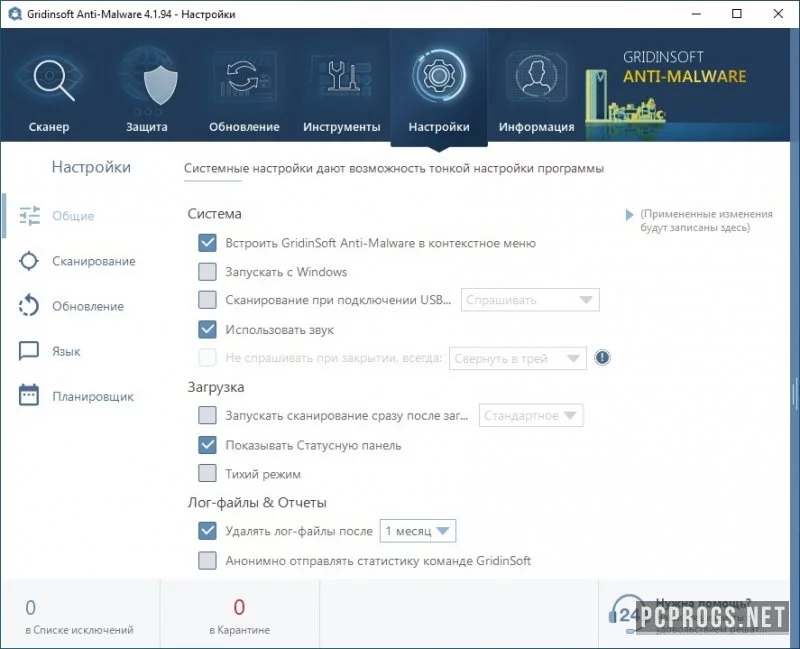800x649 pixels.
Task: Toggle context menu integration checkbox
Action: 207,243
